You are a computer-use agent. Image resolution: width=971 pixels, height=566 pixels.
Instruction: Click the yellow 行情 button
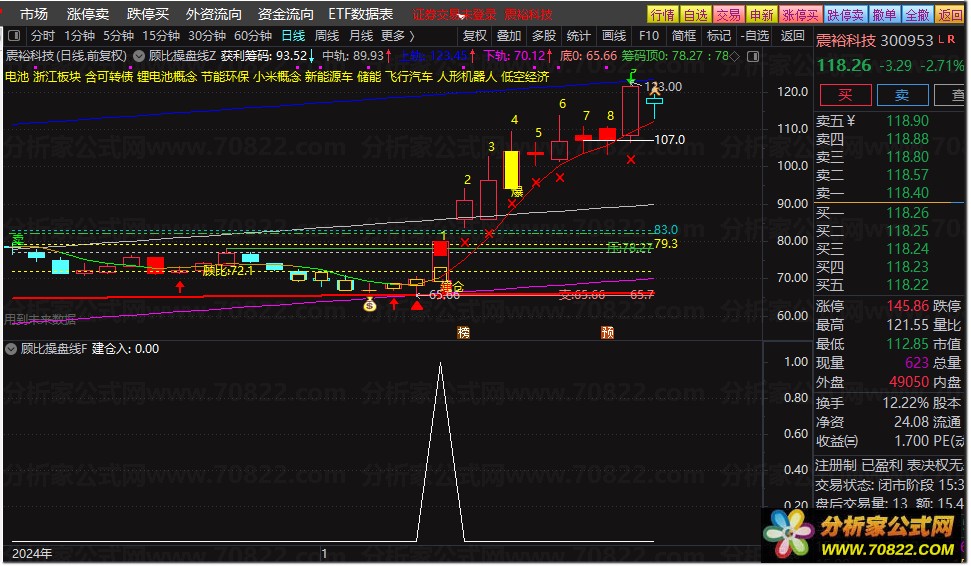[663, 14]
